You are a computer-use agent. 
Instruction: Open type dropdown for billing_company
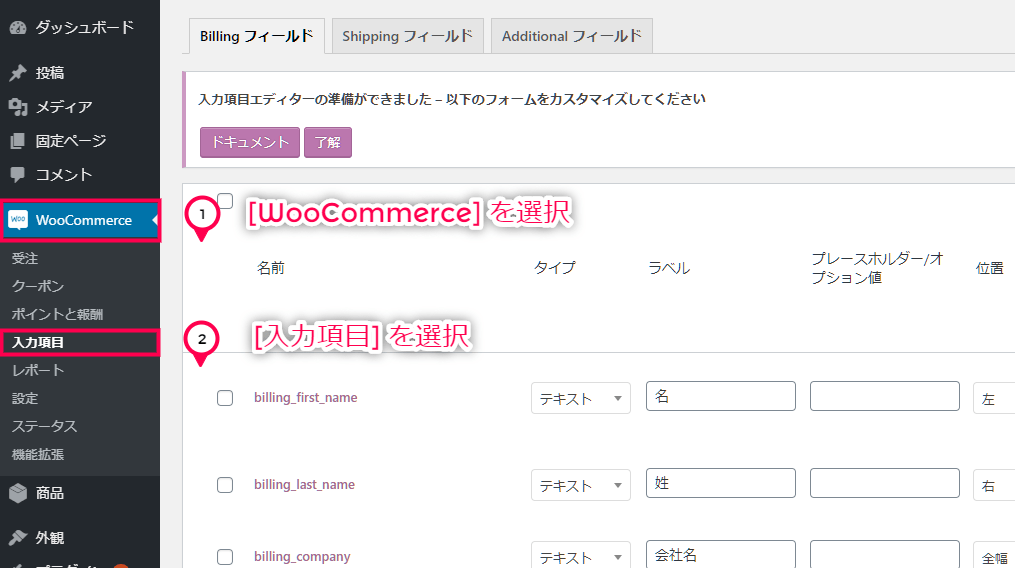pos(581,555)
